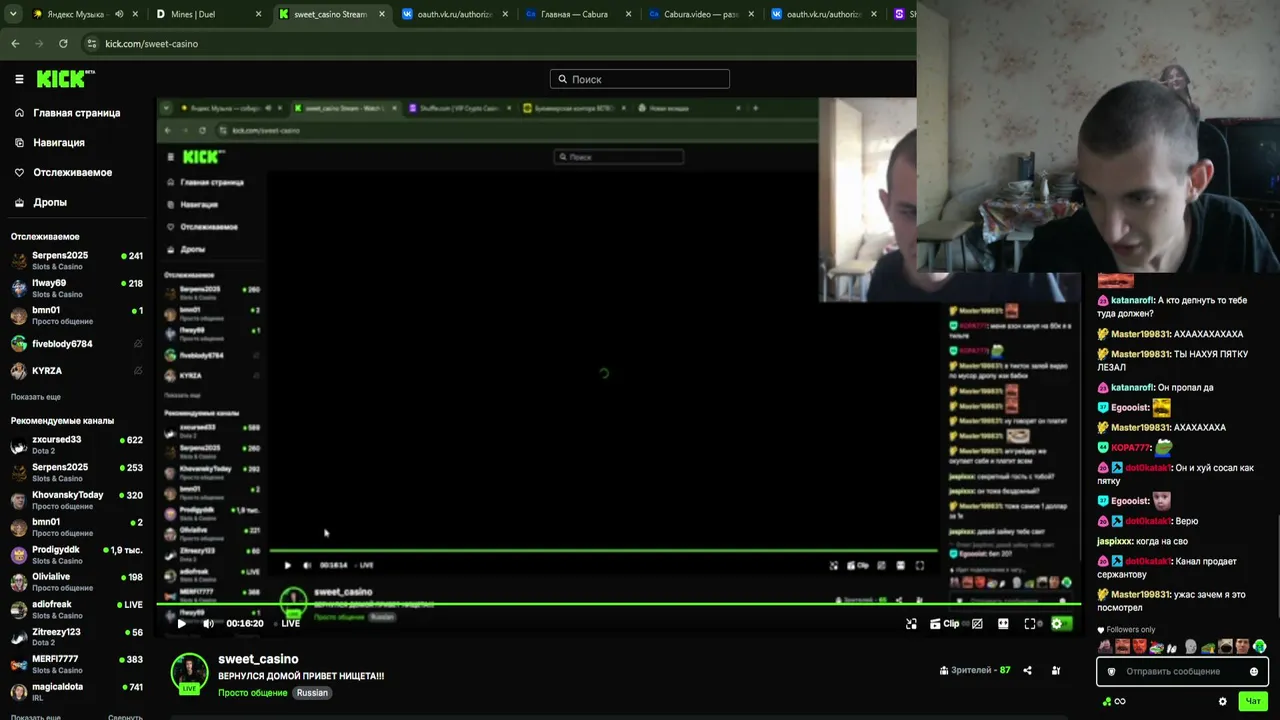This screenshot has height=720, width=1280.
Task: Open the browser tab search dropdown
Action: pyautogui.click(x=13, y=14)
